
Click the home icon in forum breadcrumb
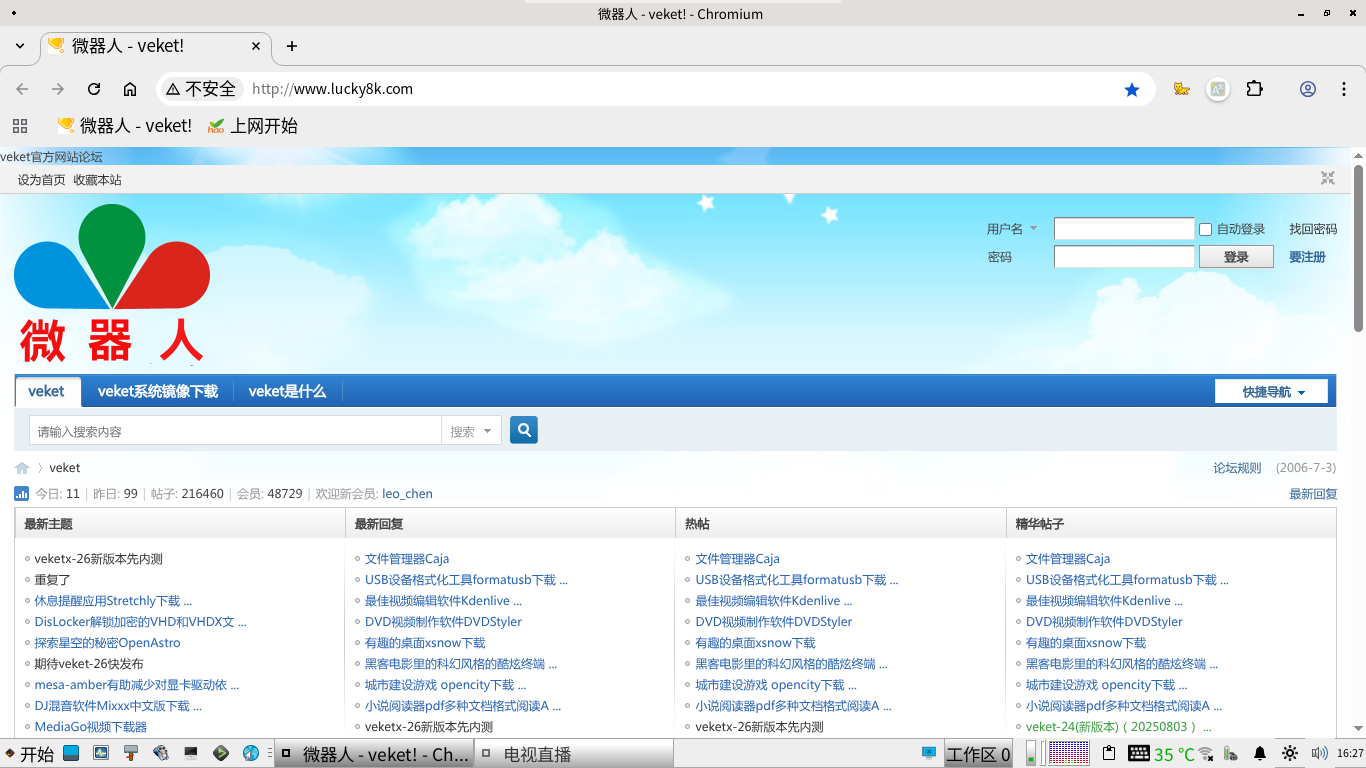(22, 468)
